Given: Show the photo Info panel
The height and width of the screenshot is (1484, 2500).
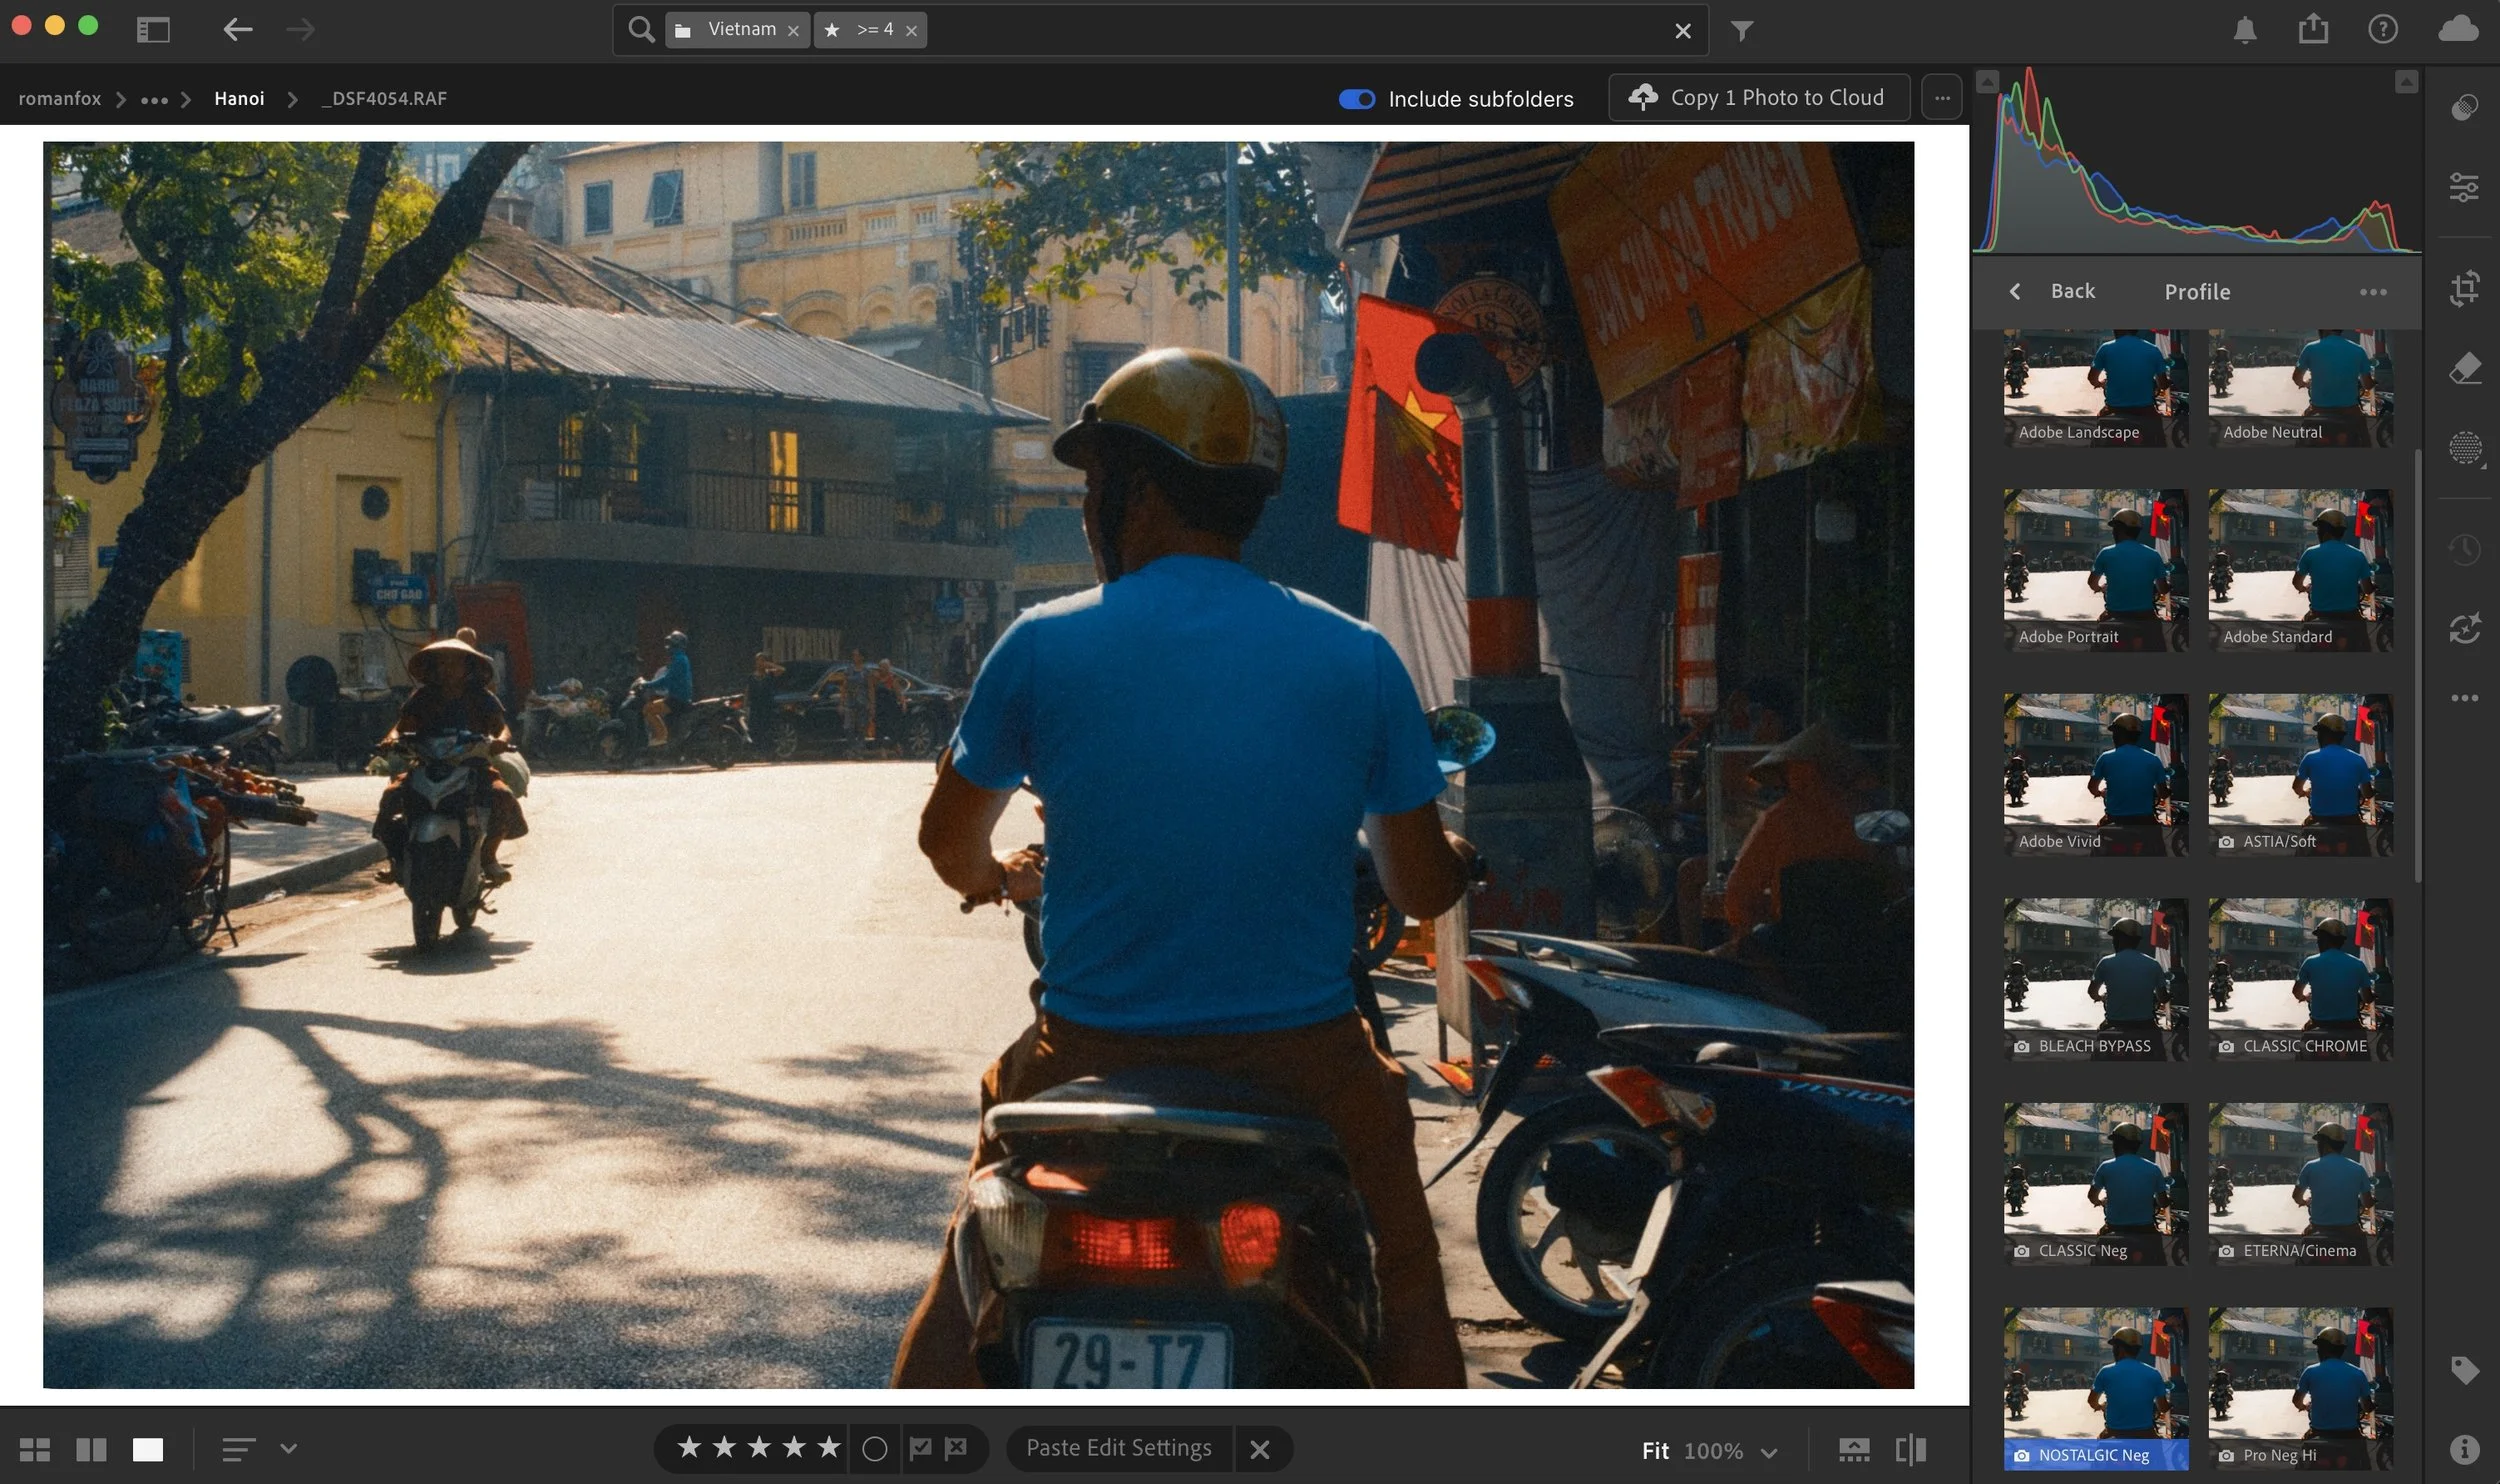Looking at the screenshot, I should (2464, 1448).
